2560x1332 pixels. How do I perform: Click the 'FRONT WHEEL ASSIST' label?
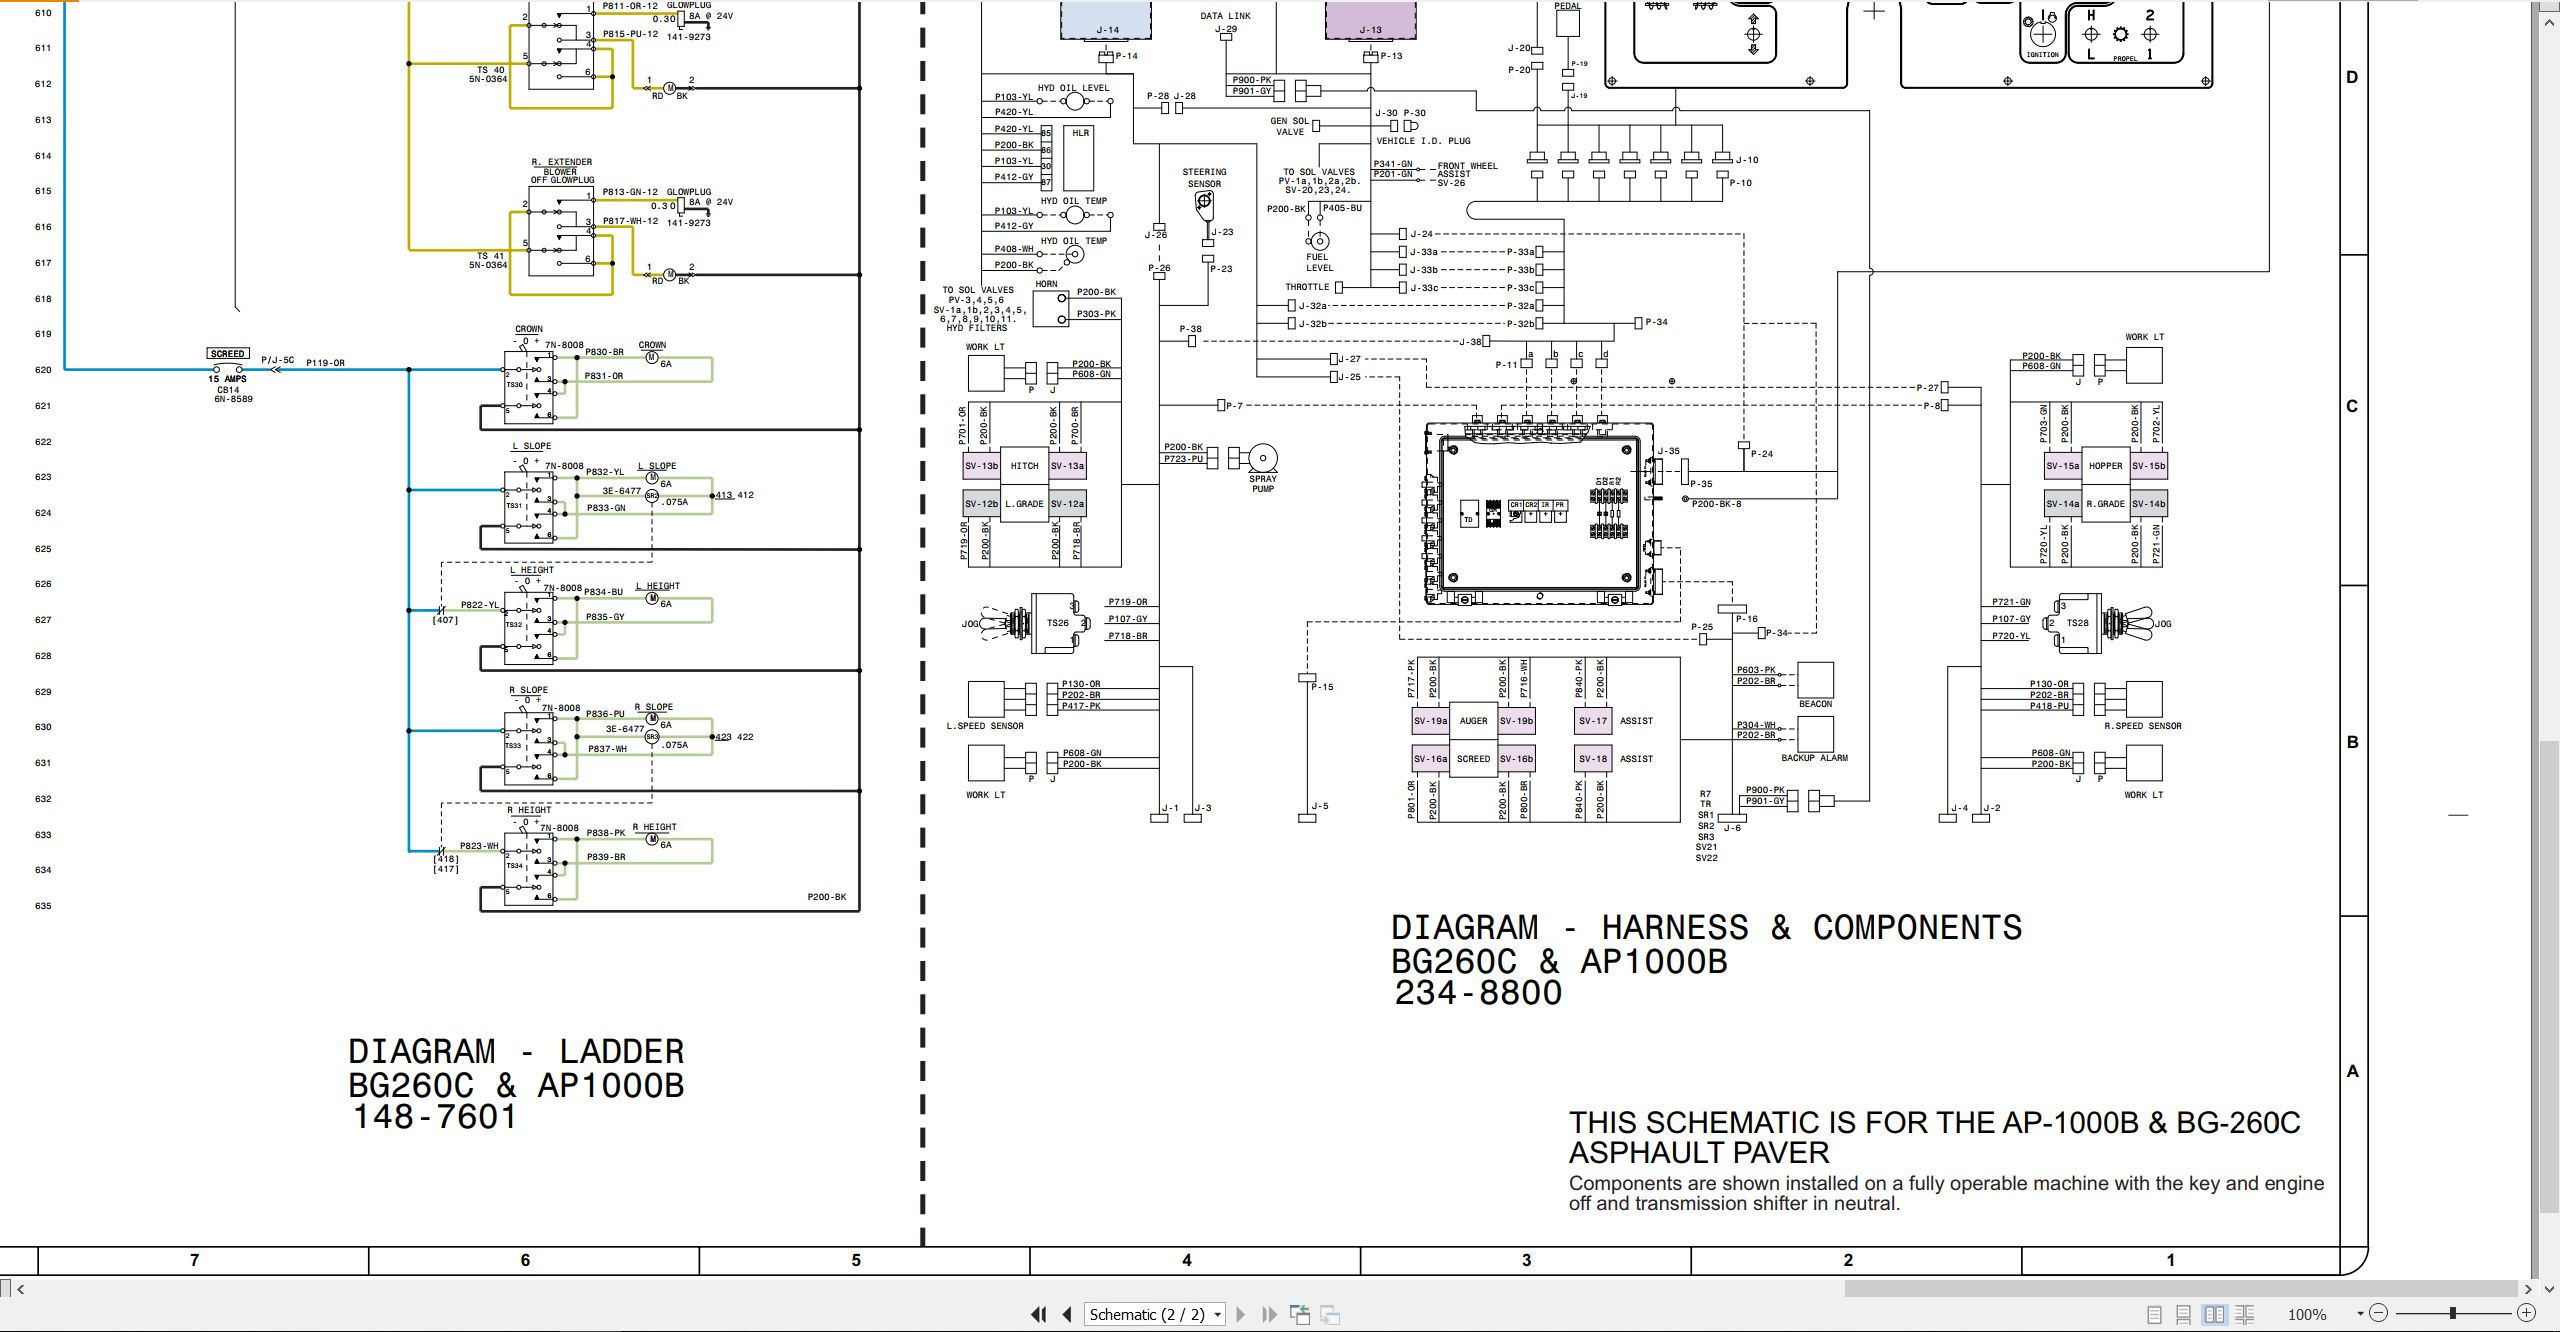(1467, 170)
